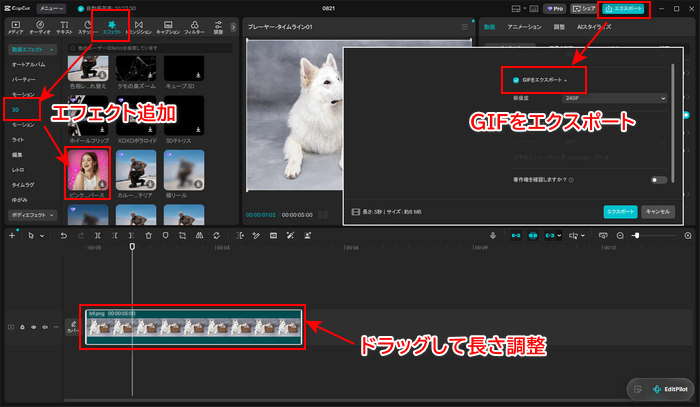Select the レトロ effect category

pyautogui.click(x=18, y=170)
